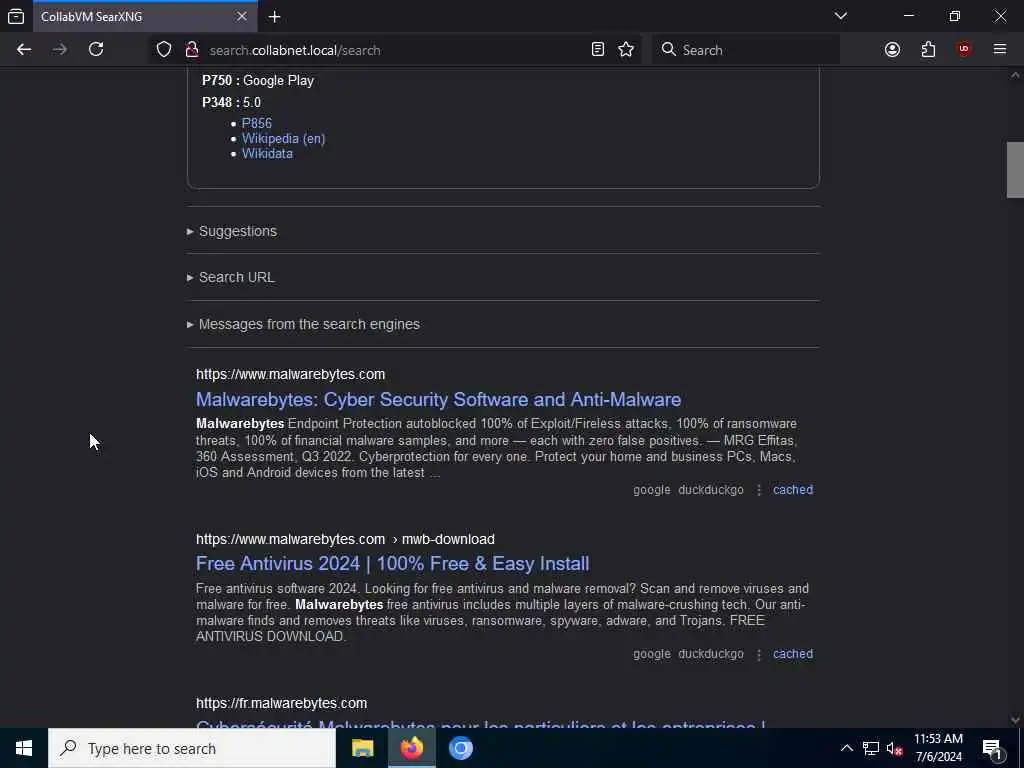1024x768 pixels.
Task: Open the muted volume tray icon
Action: click(x=894, y=748)
